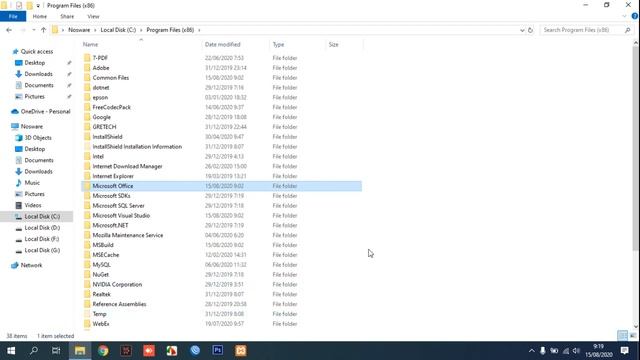Open the Videos icon in navigation pane
This screenshot has width=640, height=360.
tap(18, 205)
